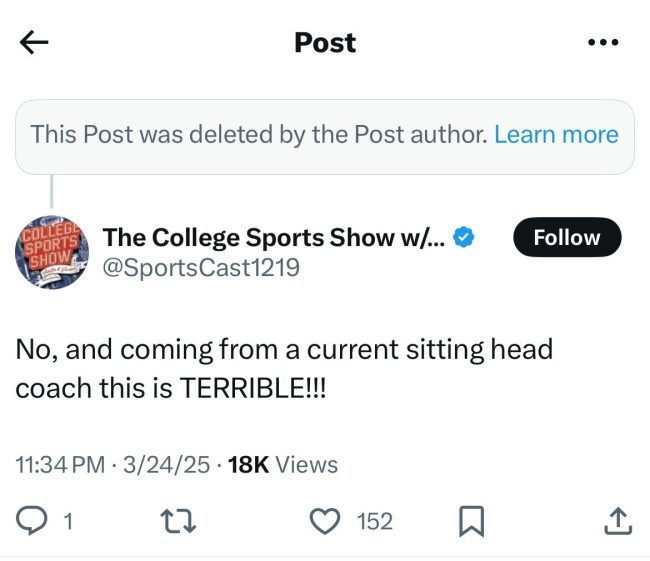Open the 11:34 PM 3/24/25 timestamp
The image size is (650, 561).
(x=115, y=464)
